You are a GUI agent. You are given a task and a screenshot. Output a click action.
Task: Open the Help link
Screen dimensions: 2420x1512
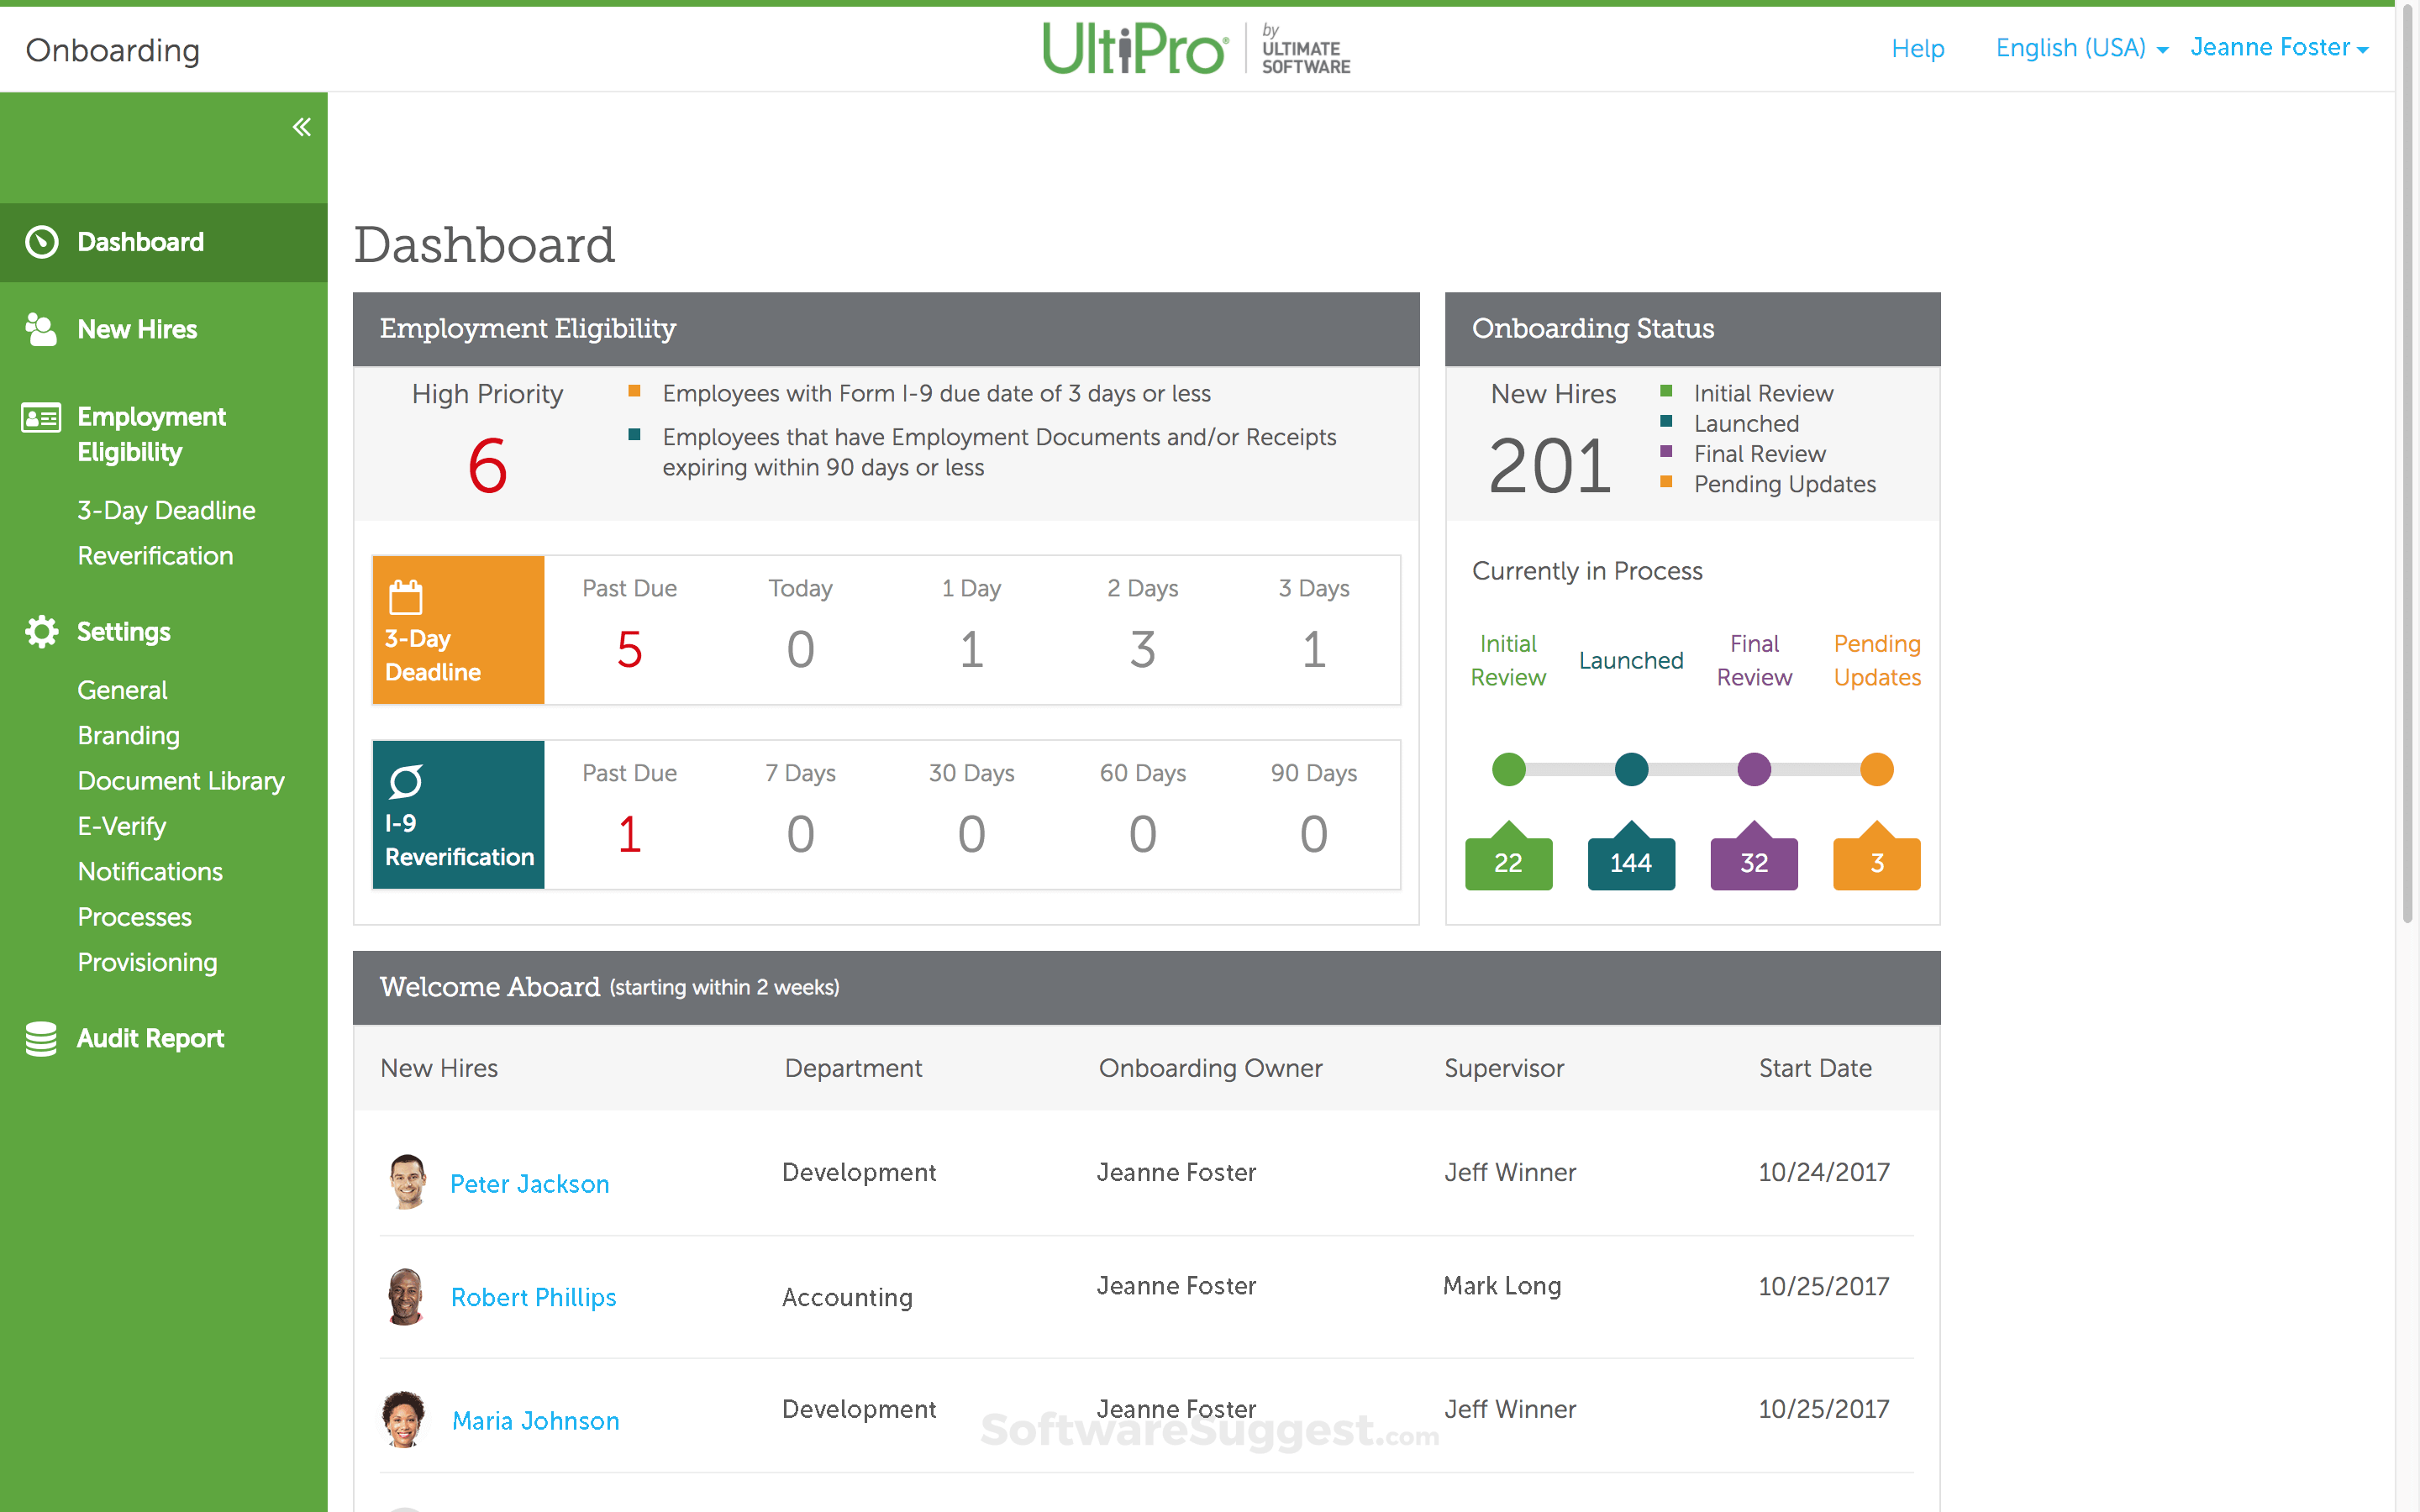coord(1917,47)
